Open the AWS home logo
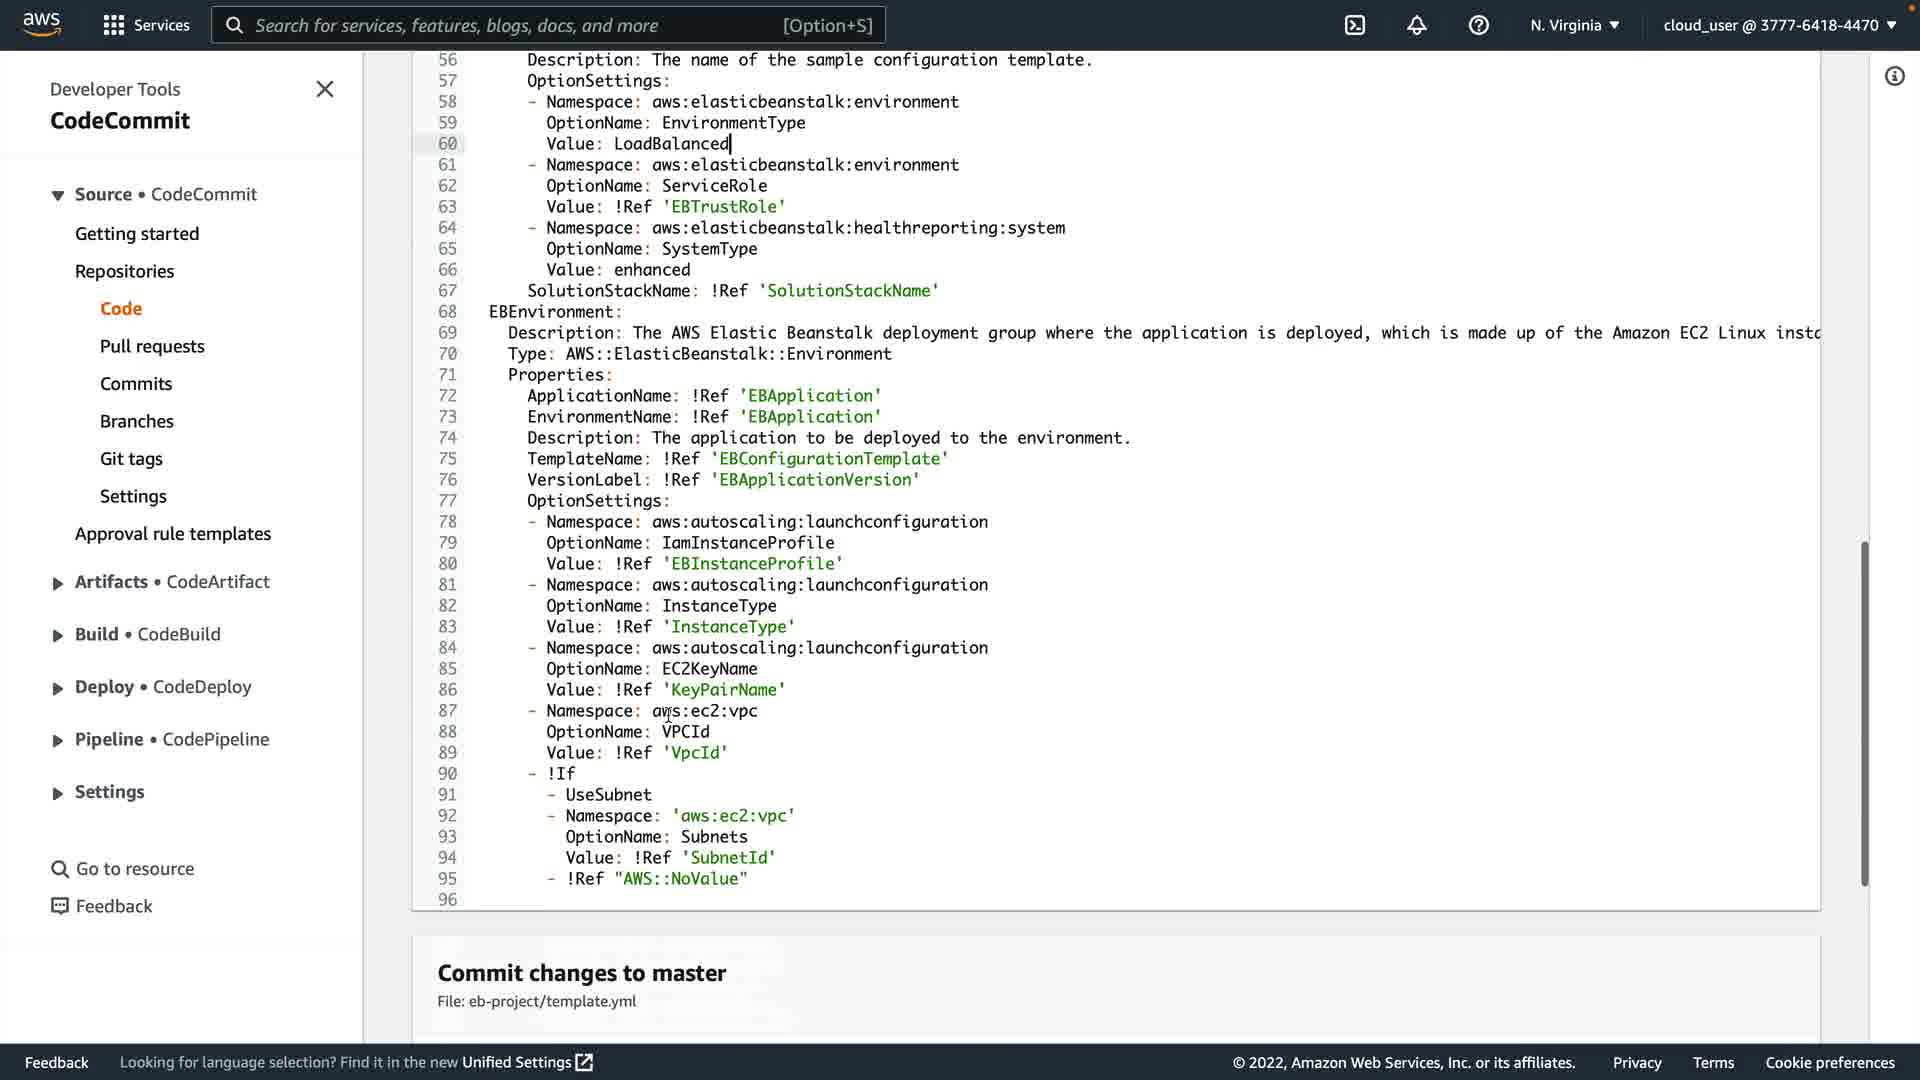The width and height of the screenshot is (1920, 1080). (x=41, y=24)
